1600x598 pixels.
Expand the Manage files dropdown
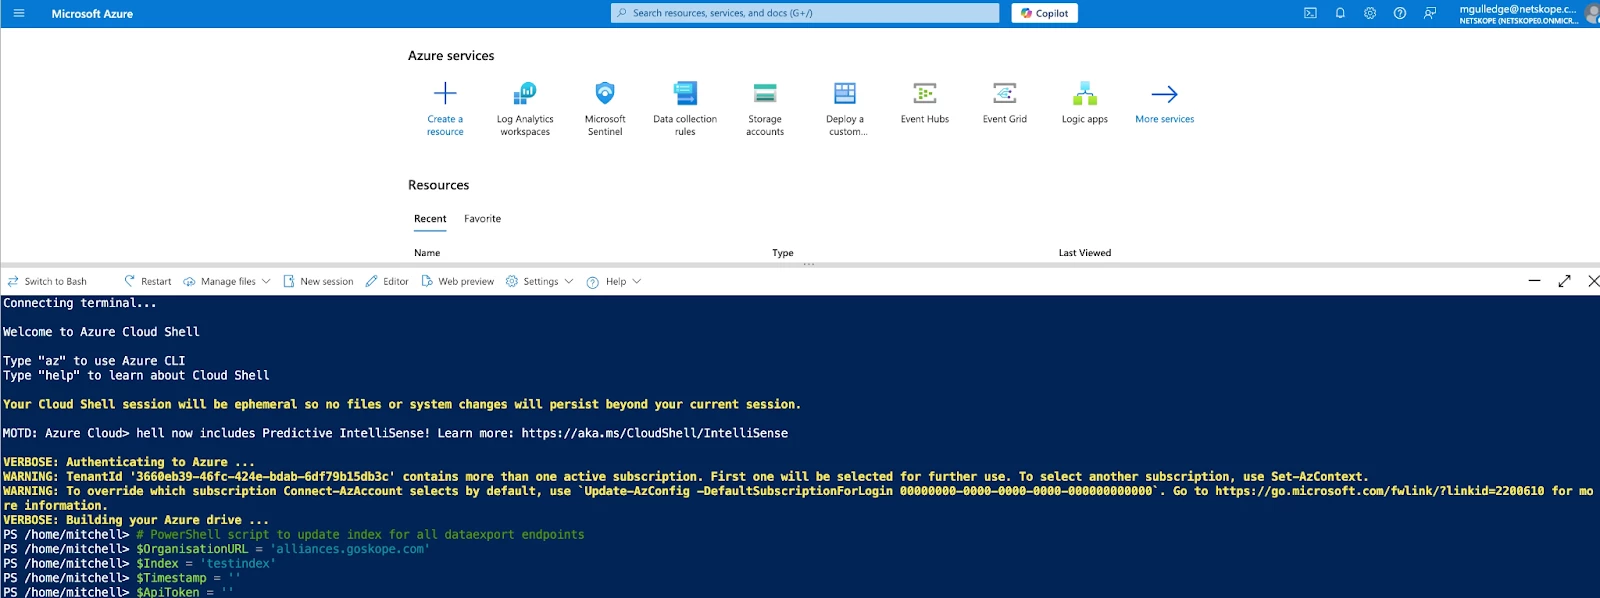tap(227, 282)
